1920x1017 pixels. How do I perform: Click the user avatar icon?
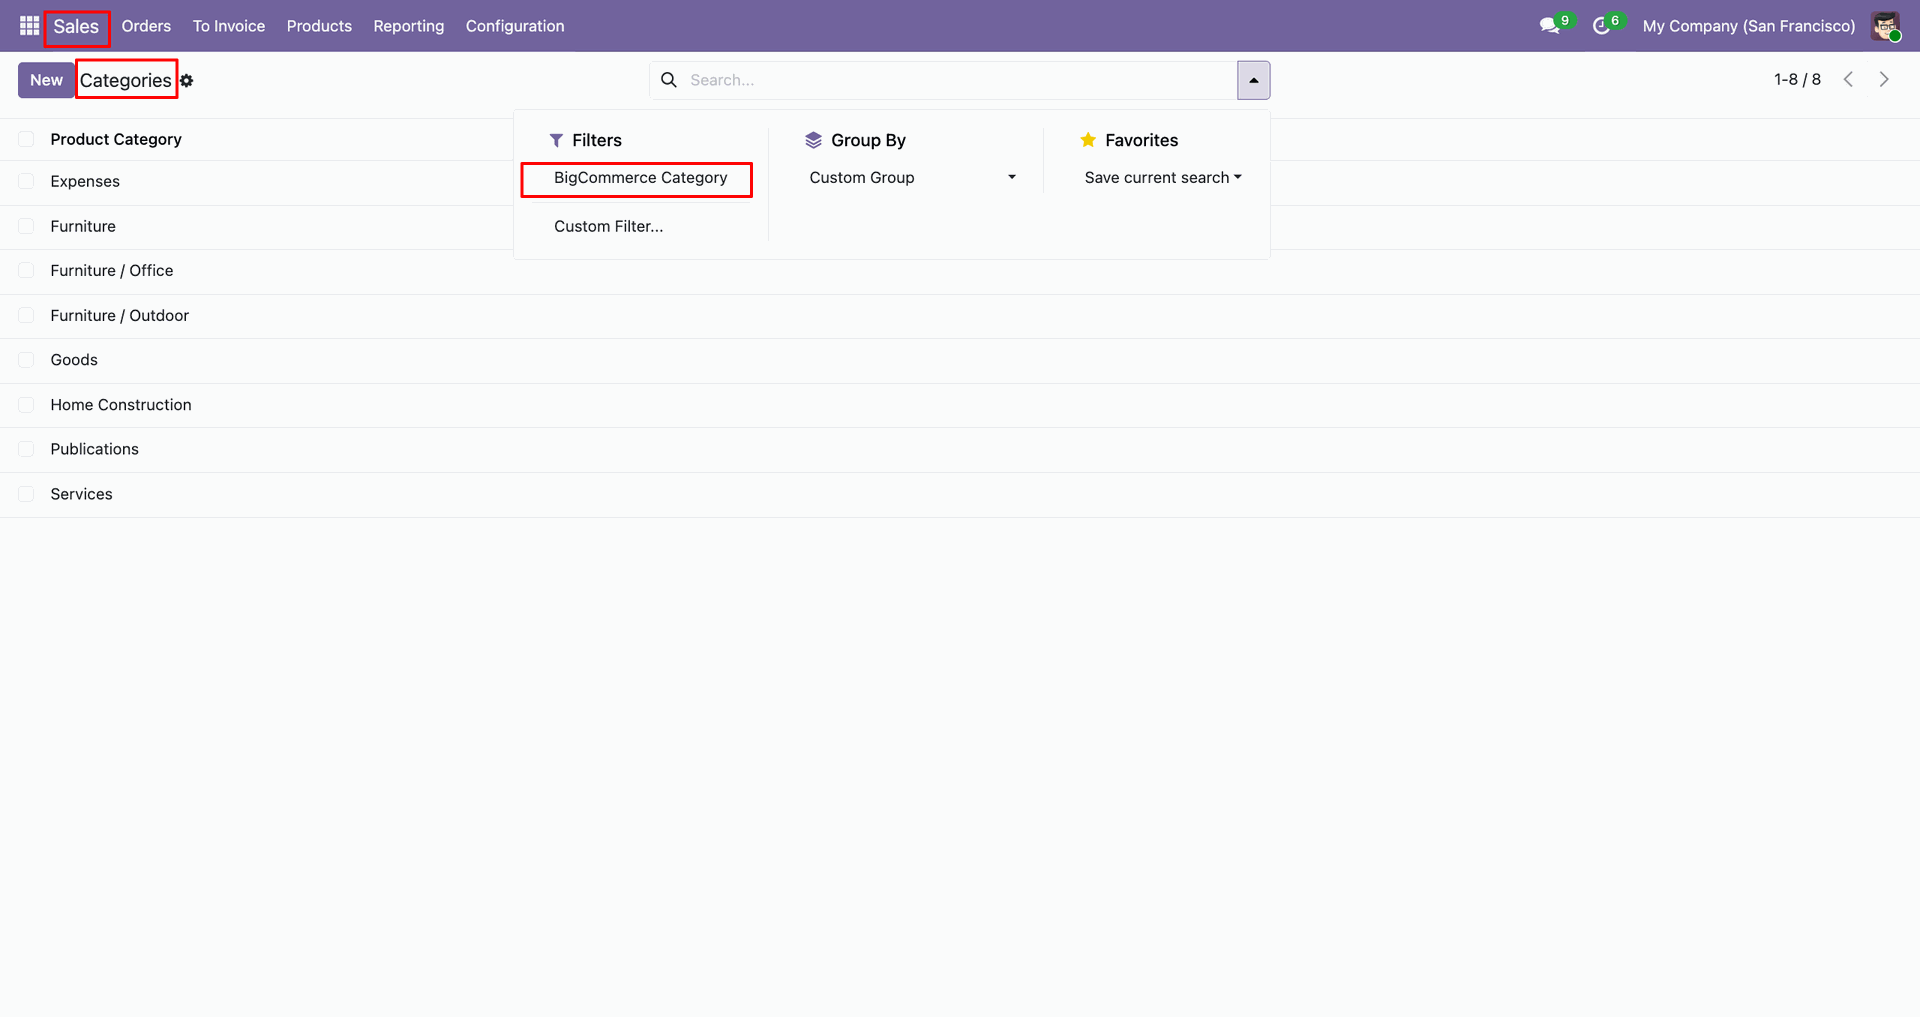pyautogui.click(x=1886, y=26)
